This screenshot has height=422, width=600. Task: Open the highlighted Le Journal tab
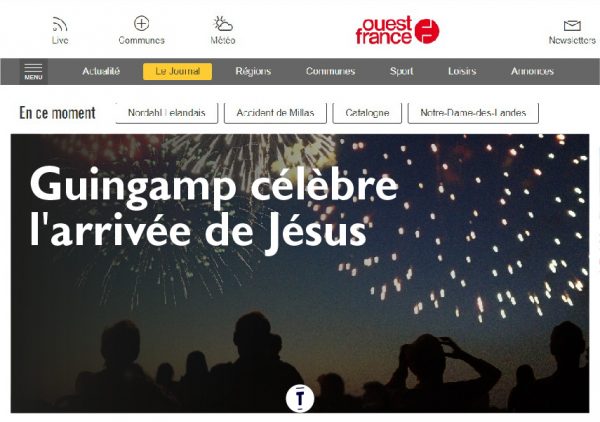click(177, 72)
